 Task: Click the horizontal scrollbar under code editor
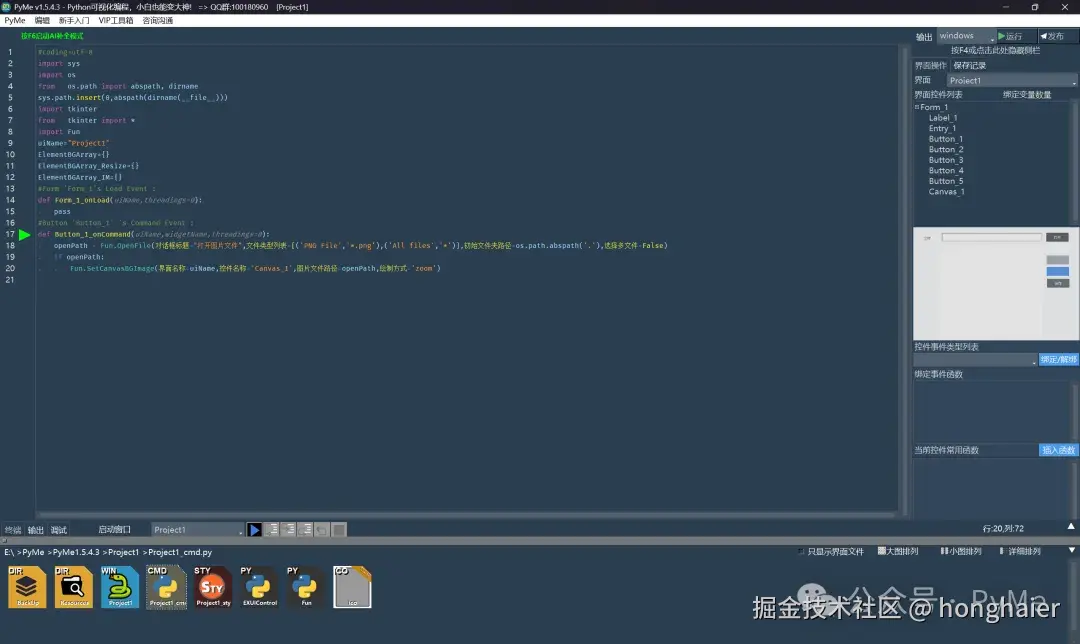(x=466, y=515)
